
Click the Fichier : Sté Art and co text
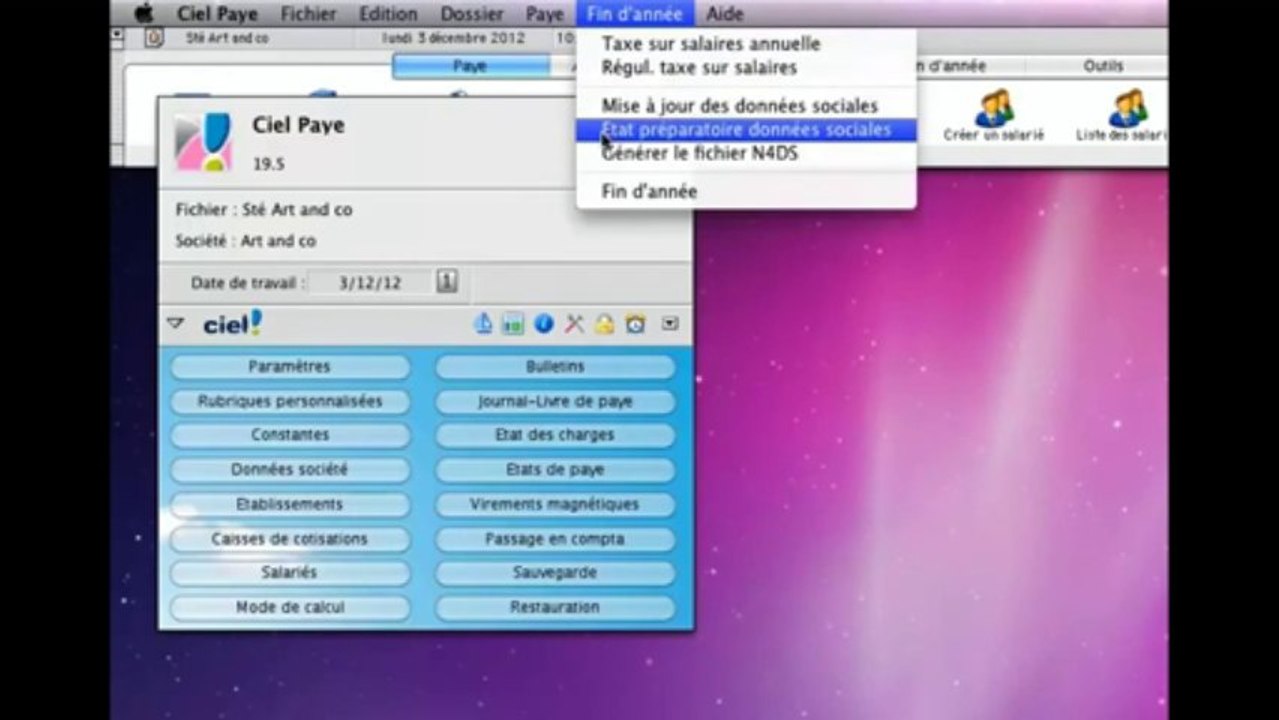click(x=264, y=210)
